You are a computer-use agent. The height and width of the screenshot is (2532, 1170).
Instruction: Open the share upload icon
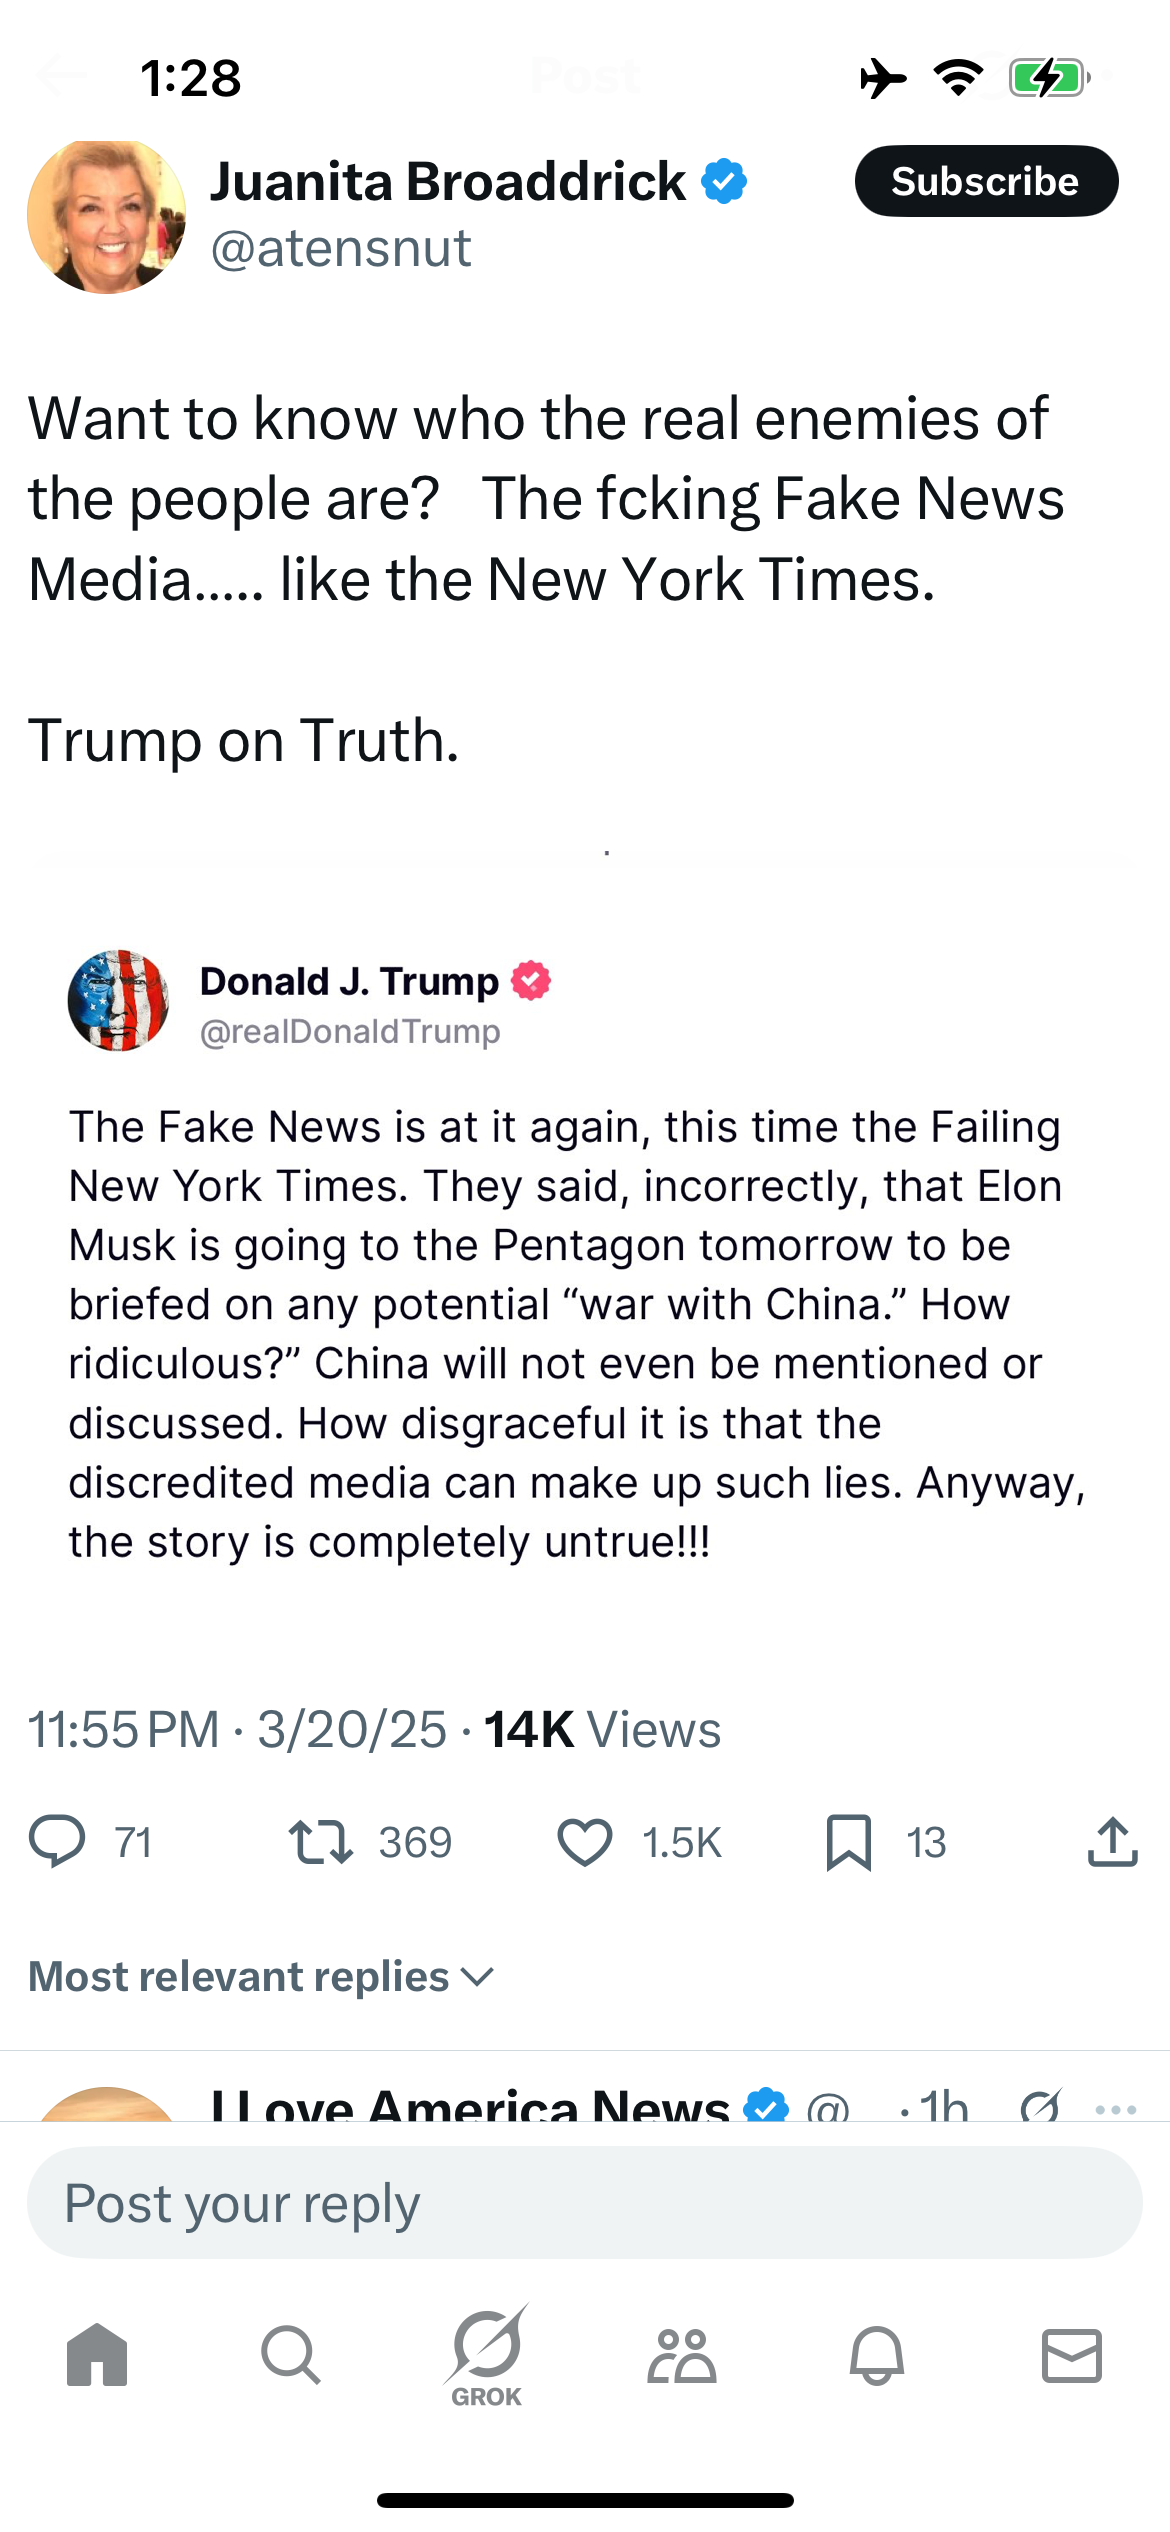click(1113, 1842)
